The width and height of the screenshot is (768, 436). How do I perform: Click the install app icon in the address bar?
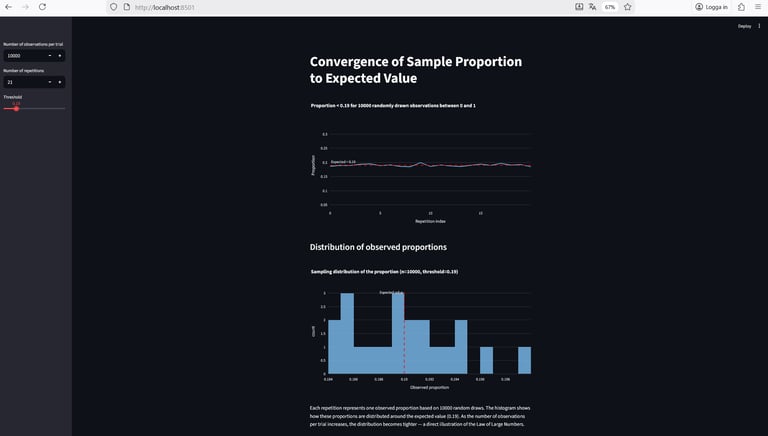tap(578, 7)
